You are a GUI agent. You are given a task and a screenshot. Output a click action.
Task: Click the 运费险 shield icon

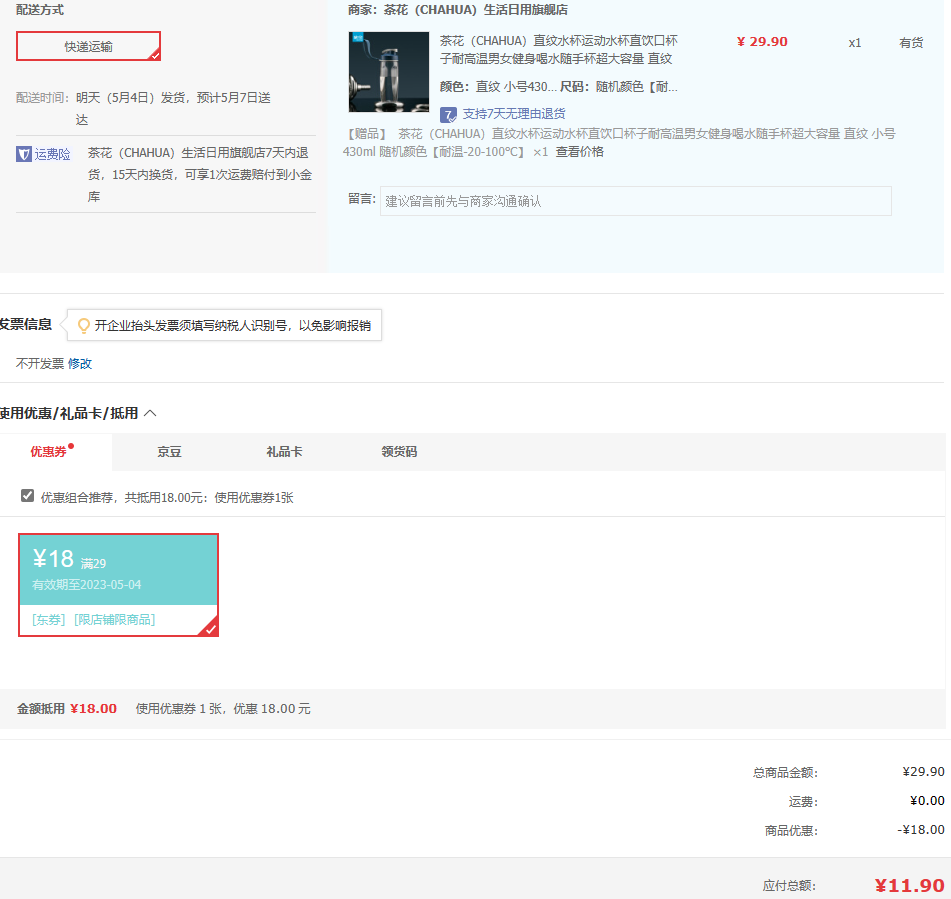24,154
